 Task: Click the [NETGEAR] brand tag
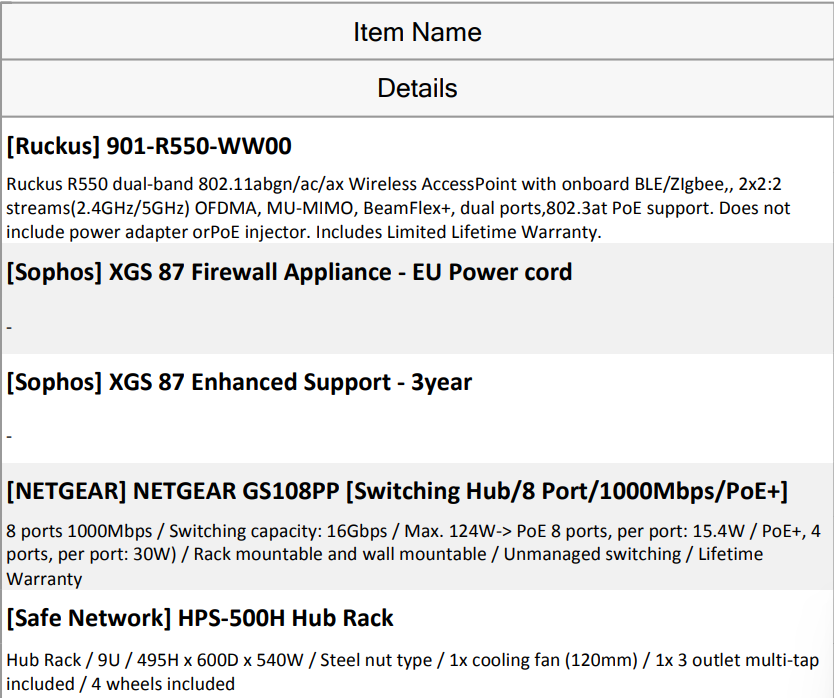click(66, 491)
